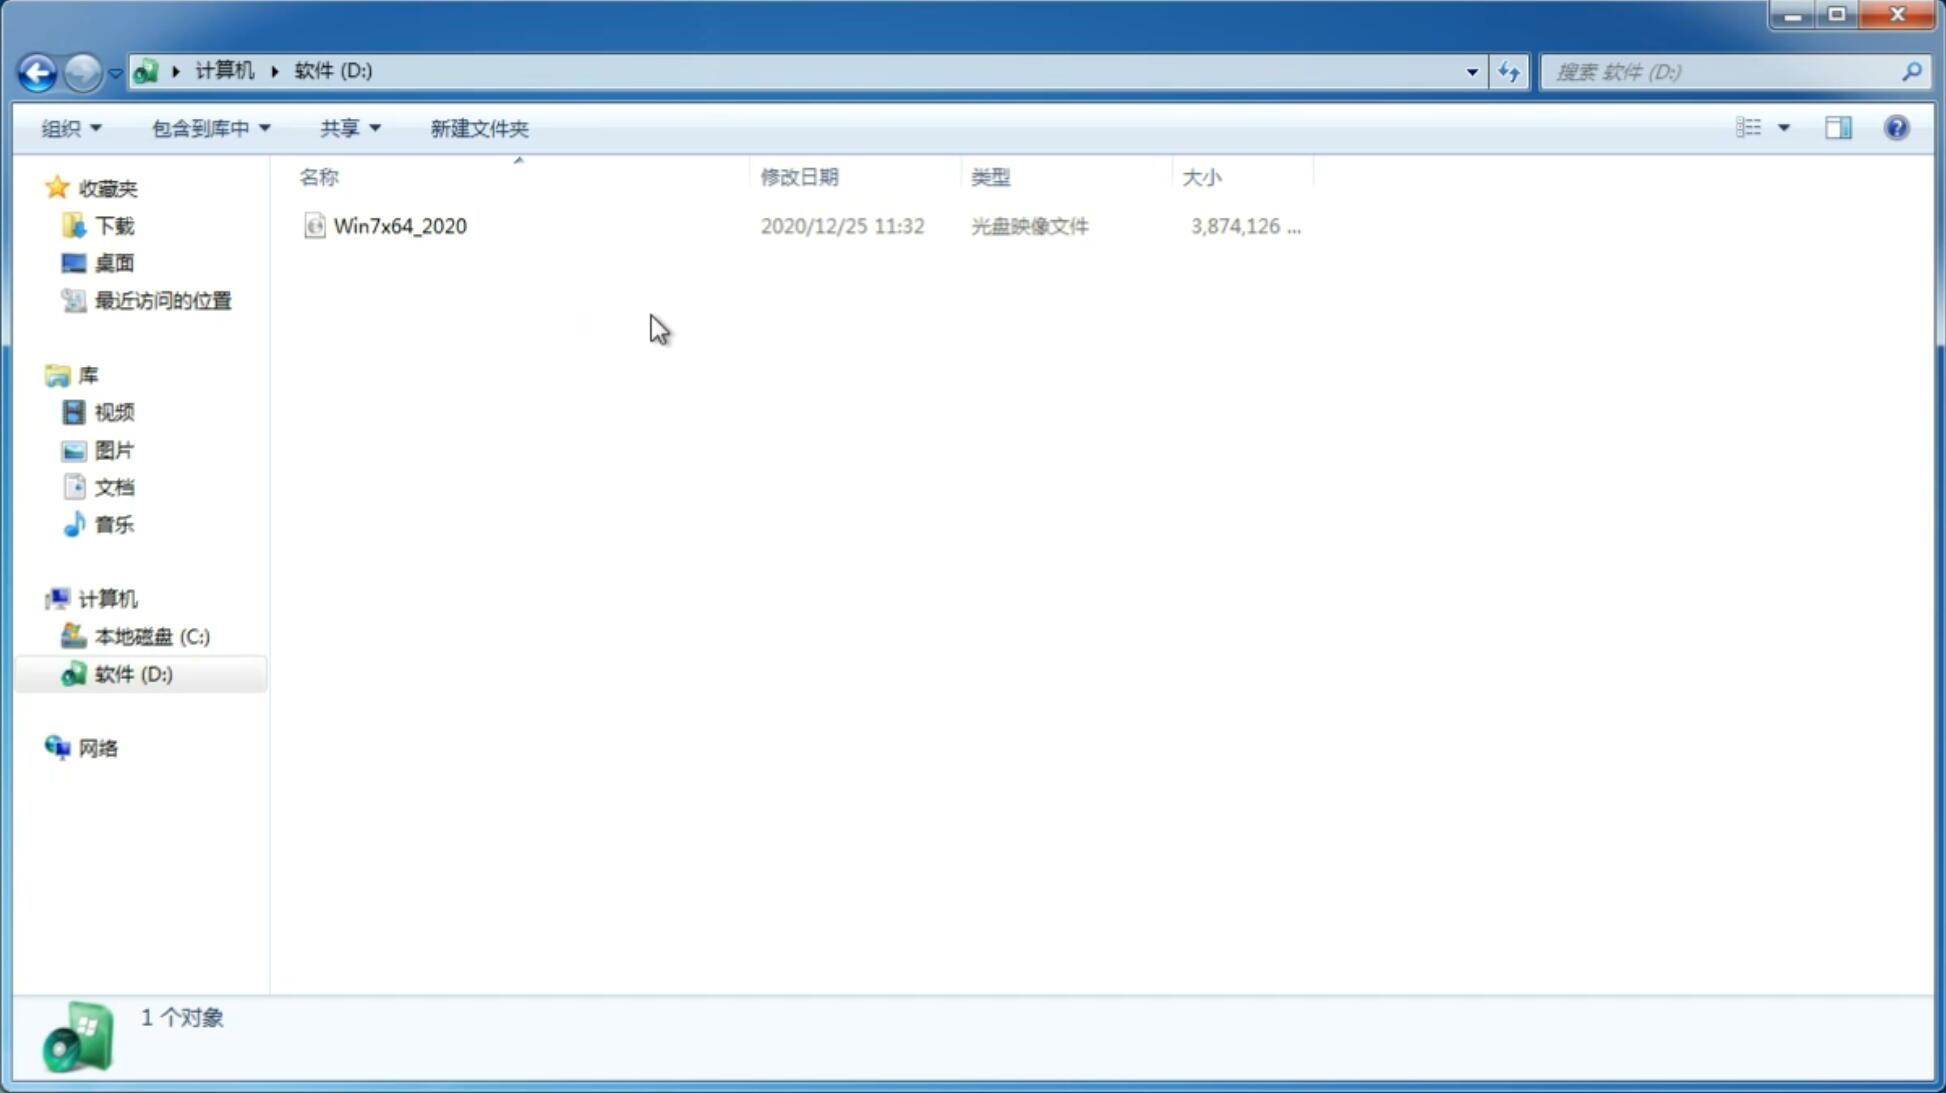Open 网络 section in sidebar
The width and height of the screenshot is (1946, 1093).
point(98,748)
